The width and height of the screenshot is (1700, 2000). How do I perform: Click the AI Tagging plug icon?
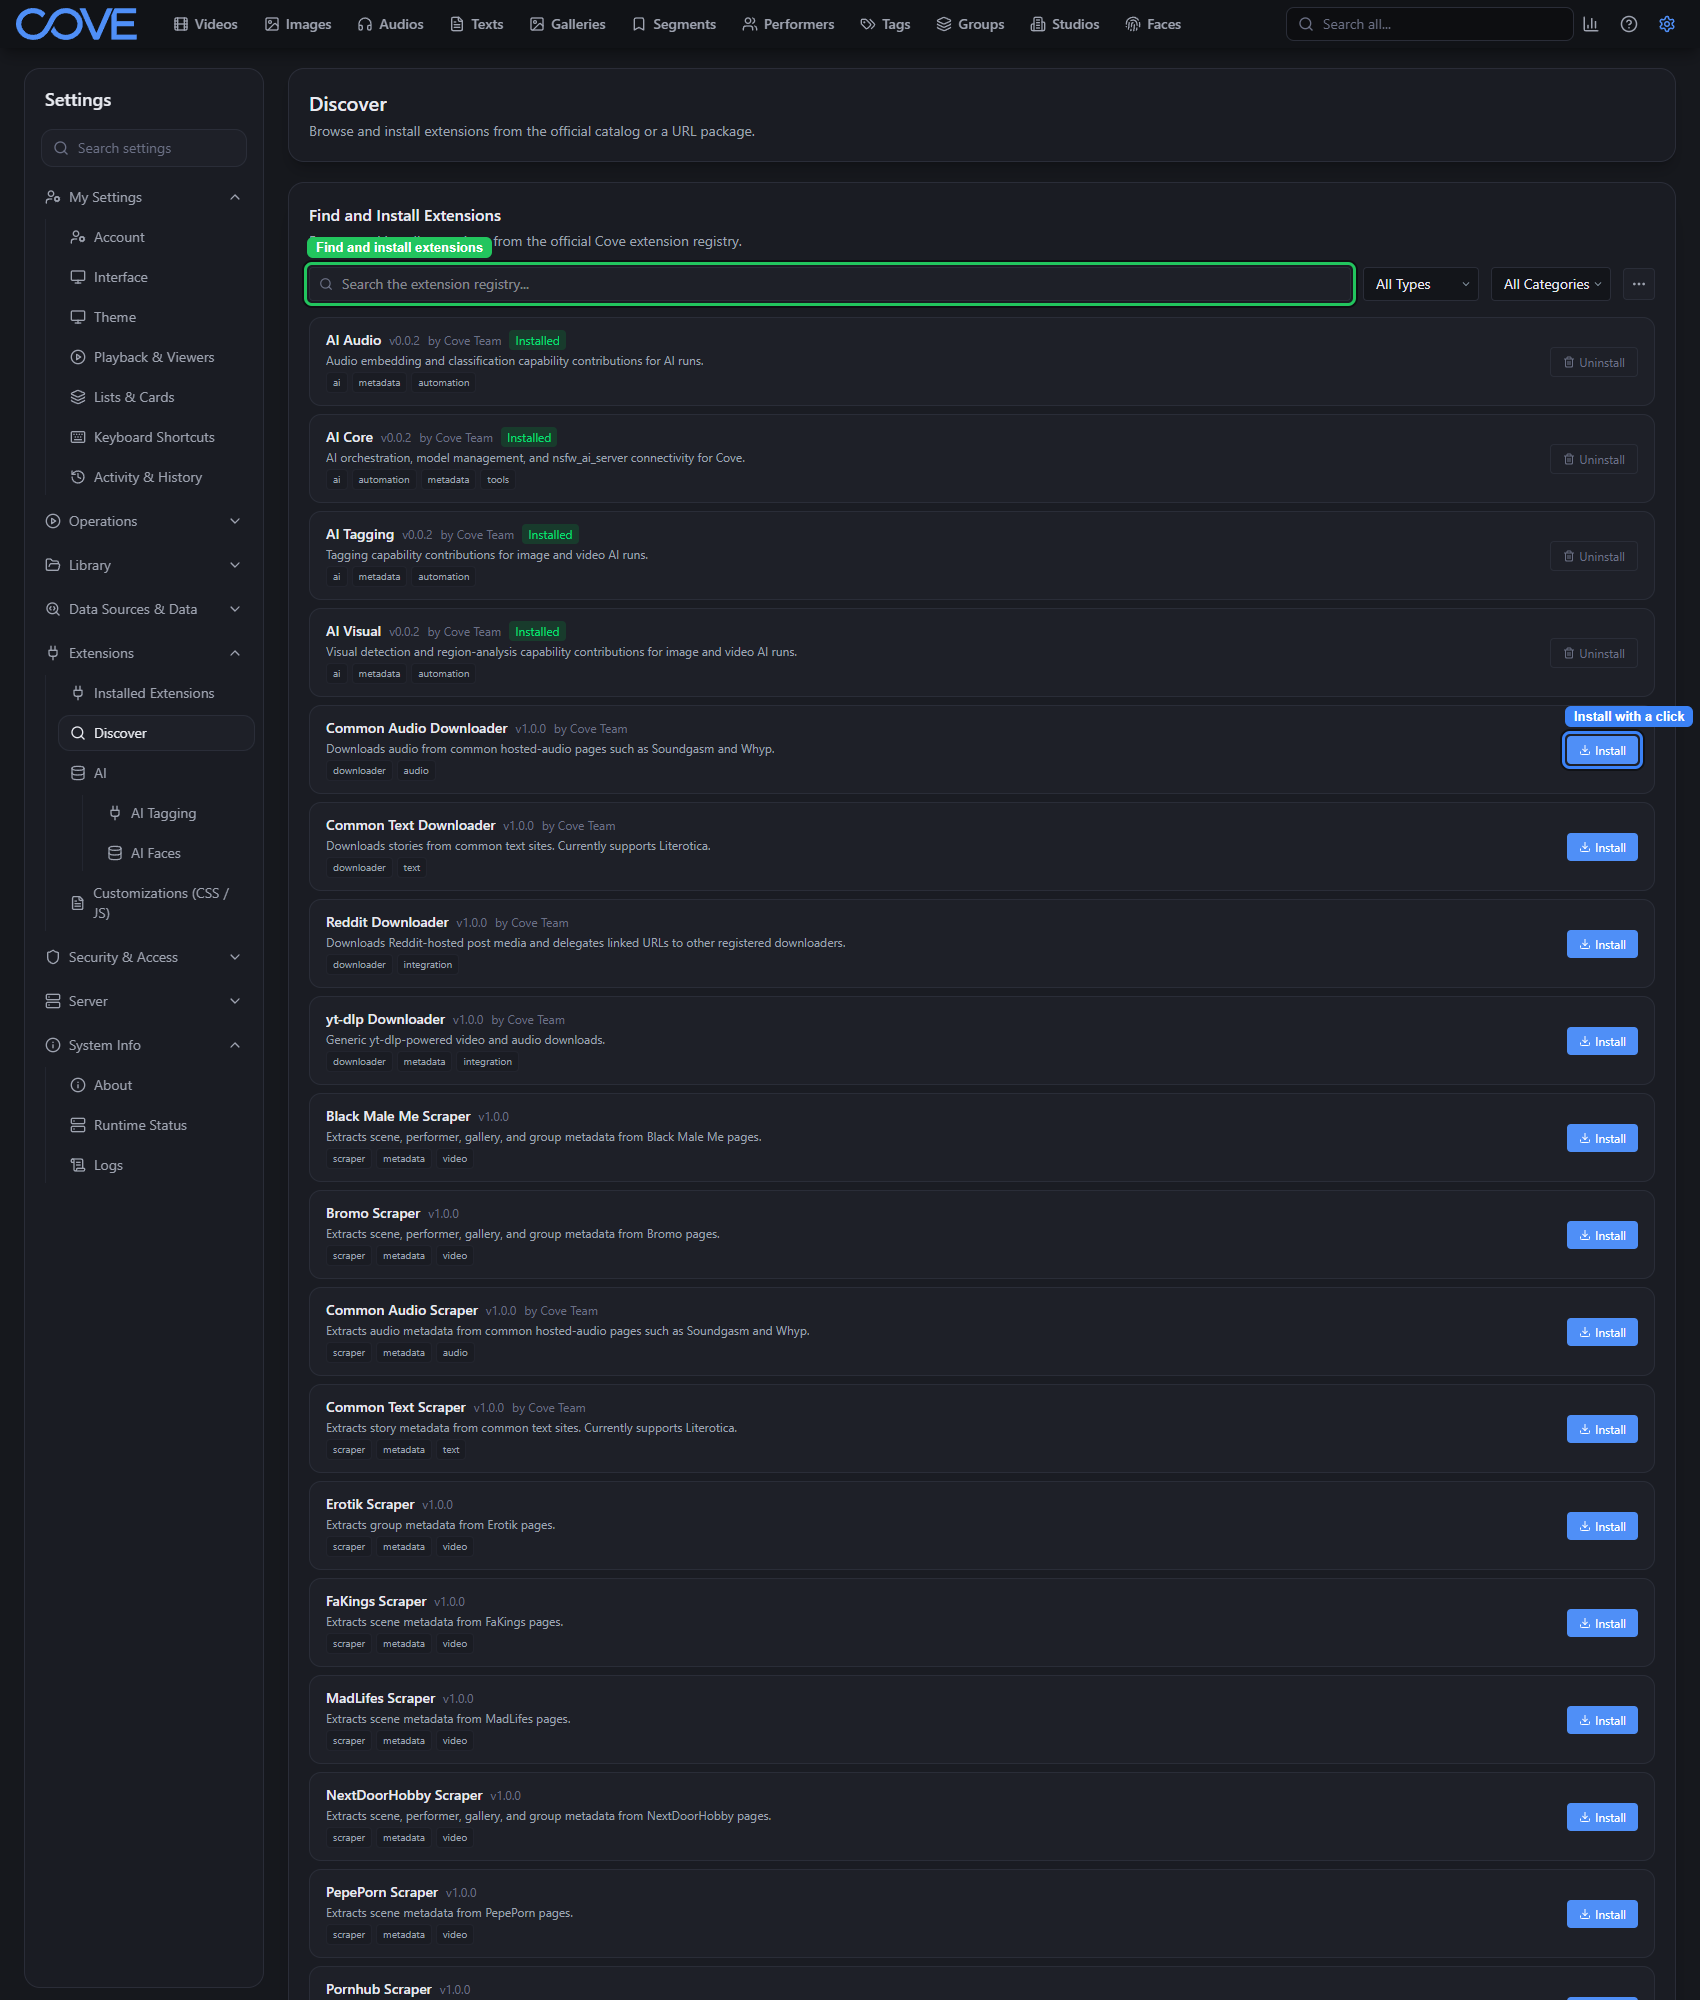coord(115,813)
